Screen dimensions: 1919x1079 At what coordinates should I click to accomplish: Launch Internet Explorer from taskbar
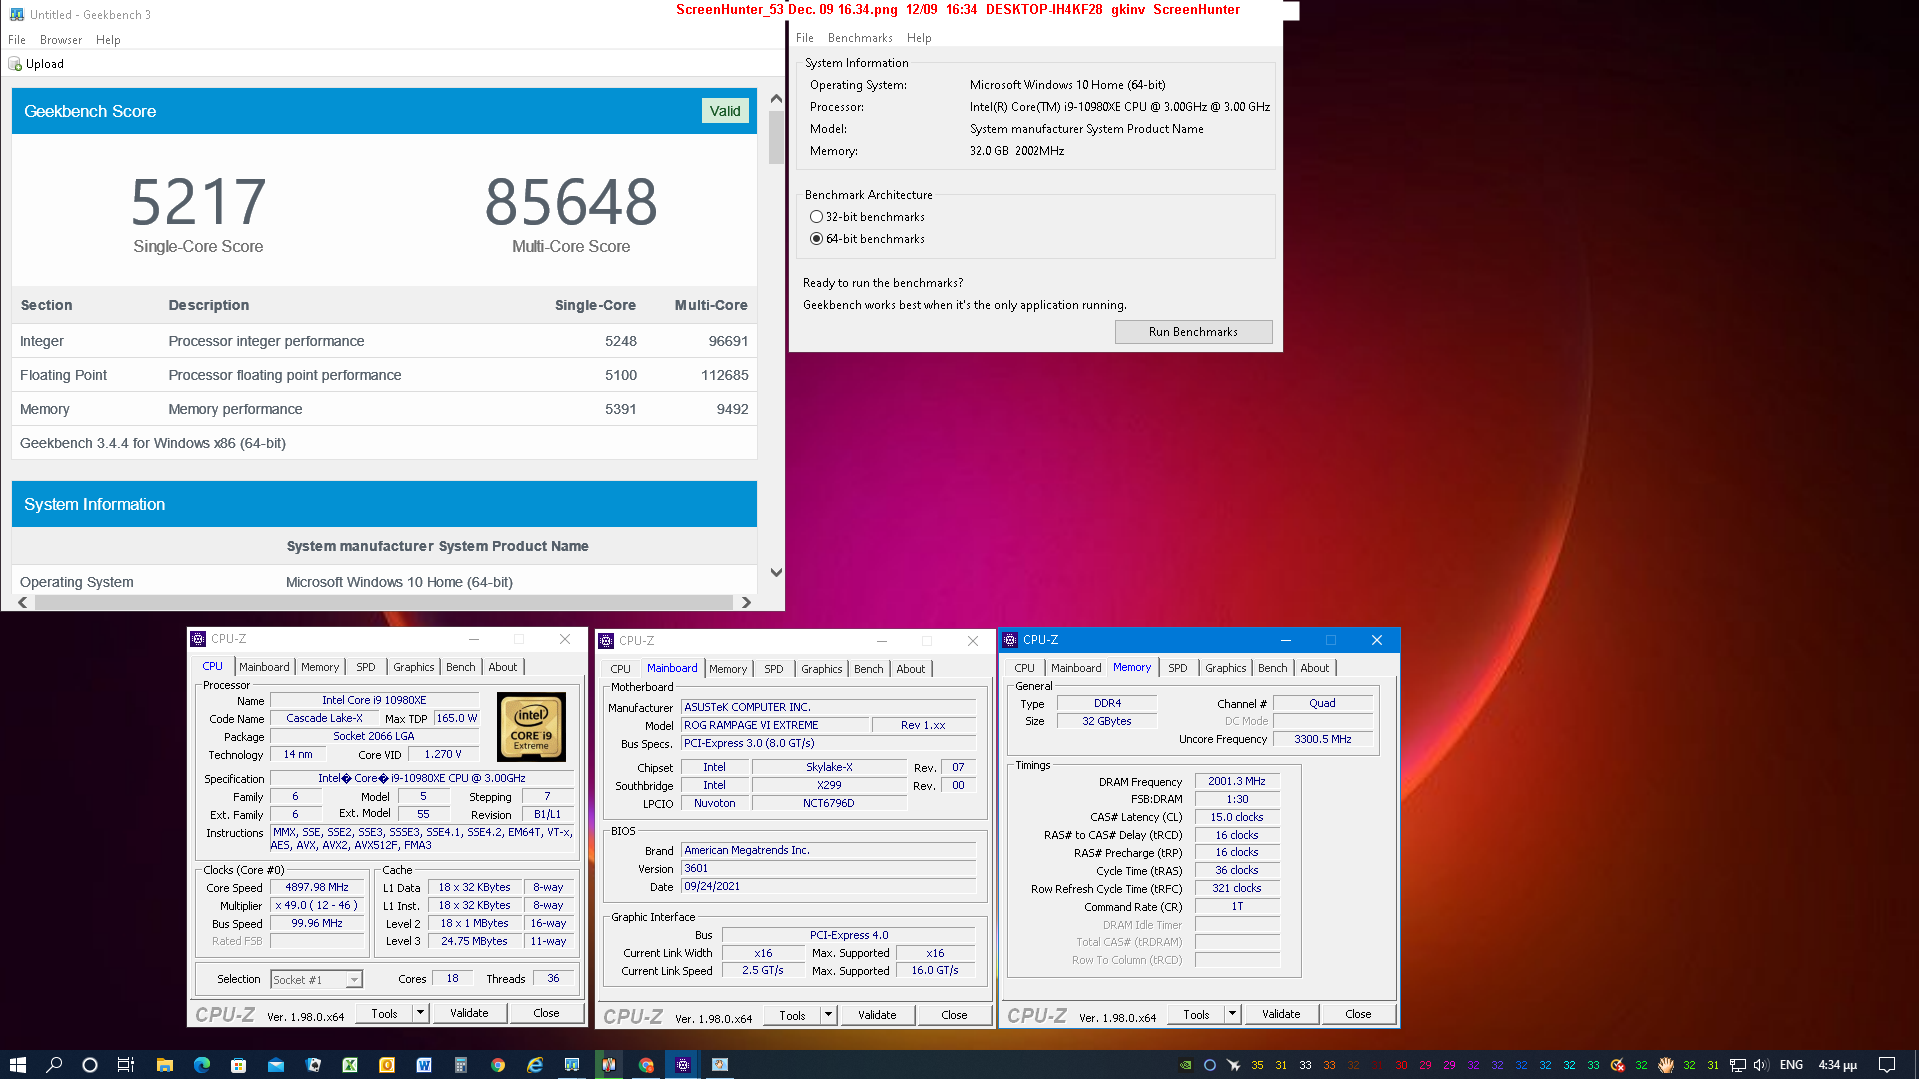(x=535, y=1065)
